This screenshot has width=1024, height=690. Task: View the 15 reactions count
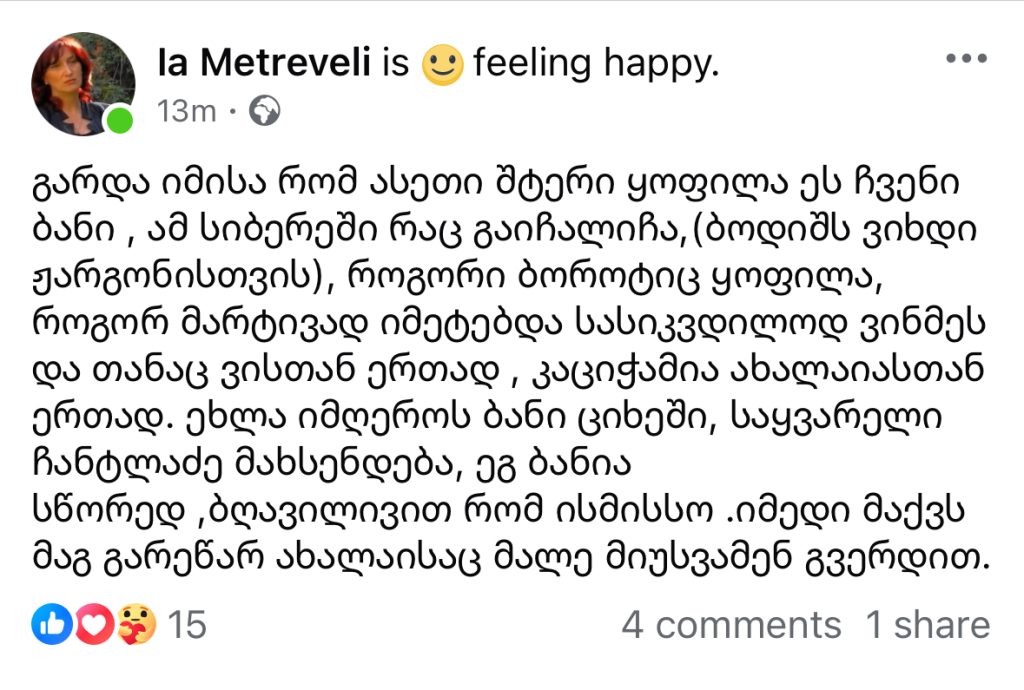tap(186, 626)
